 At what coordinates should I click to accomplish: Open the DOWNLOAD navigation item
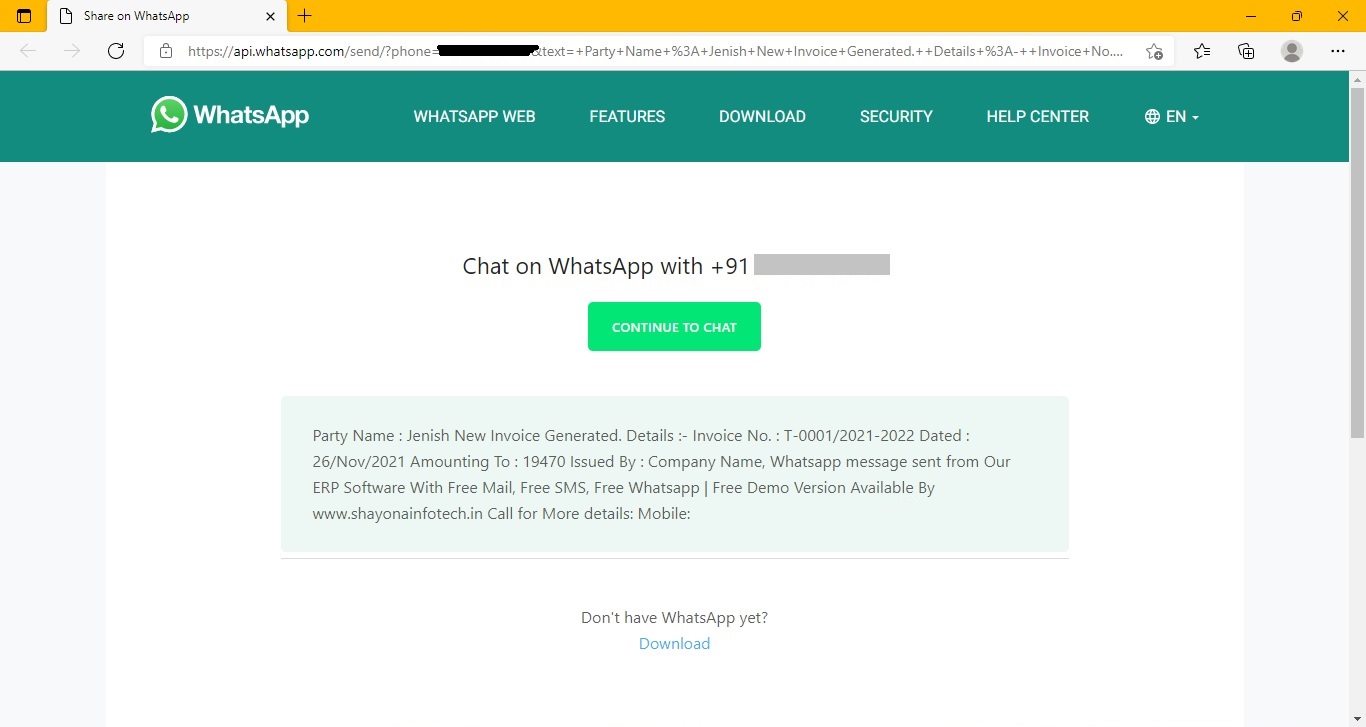pos(762,116)
